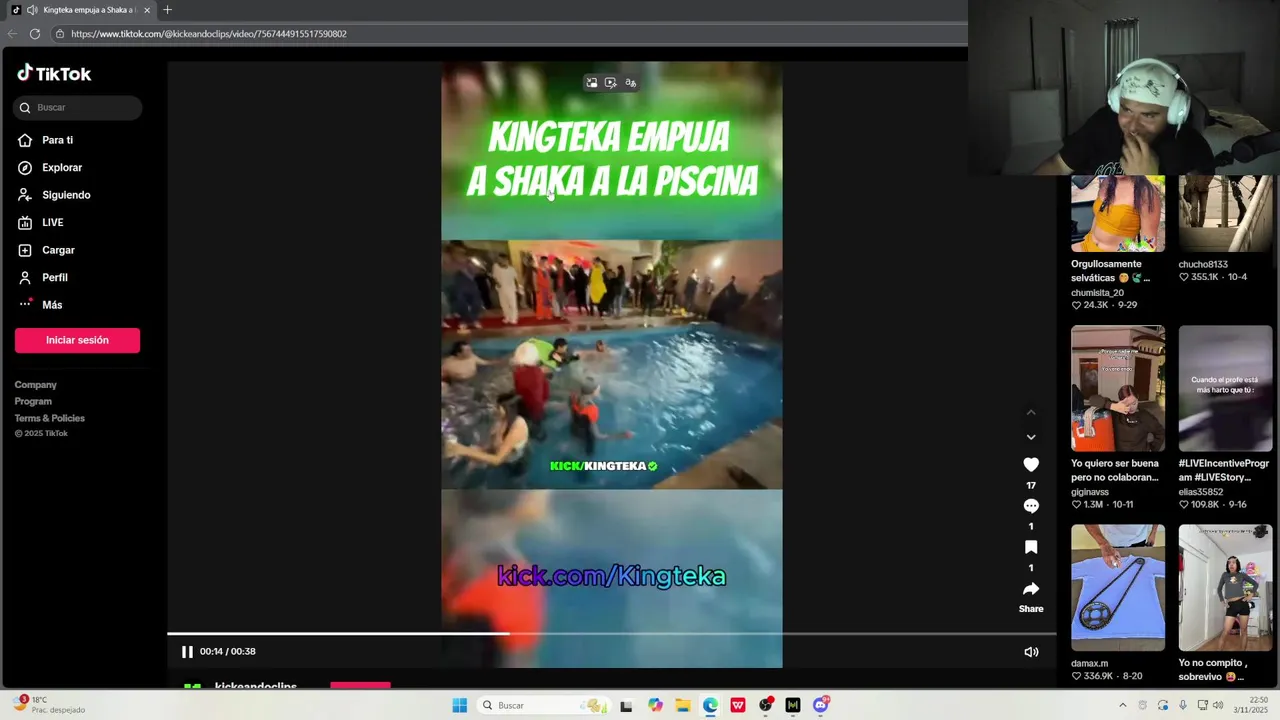This screenshot has height=720, width=1280.
Task: Open the 18°C weather widget
Action: [x=48, y=705]
